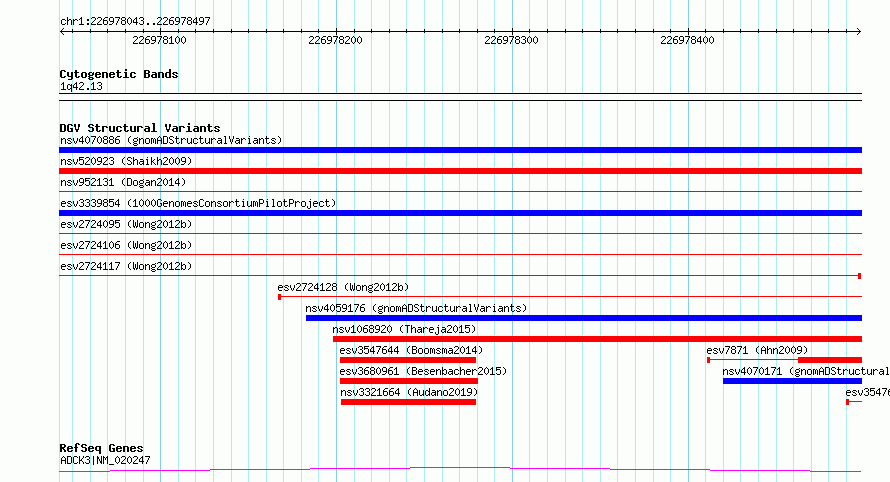The width and height of the screenshot is (890, 482).
Task: Click the chr1:226978043..226978497 coordinates label
Action: (135, 21)
